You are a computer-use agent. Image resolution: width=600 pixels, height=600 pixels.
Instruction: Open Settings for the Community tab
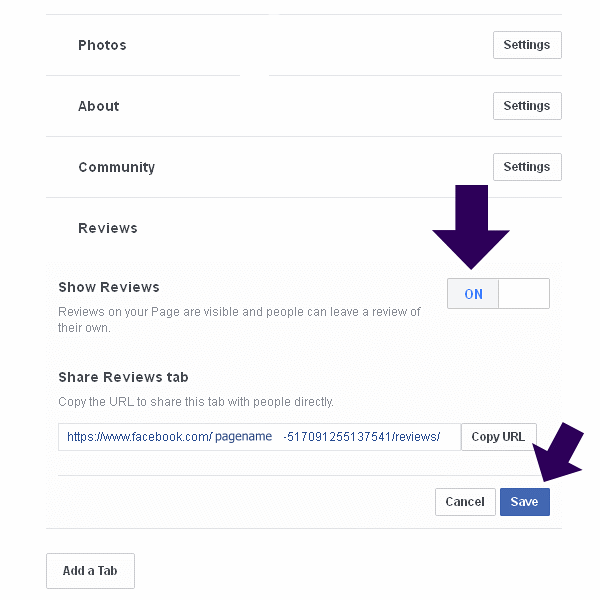[527, 167]
